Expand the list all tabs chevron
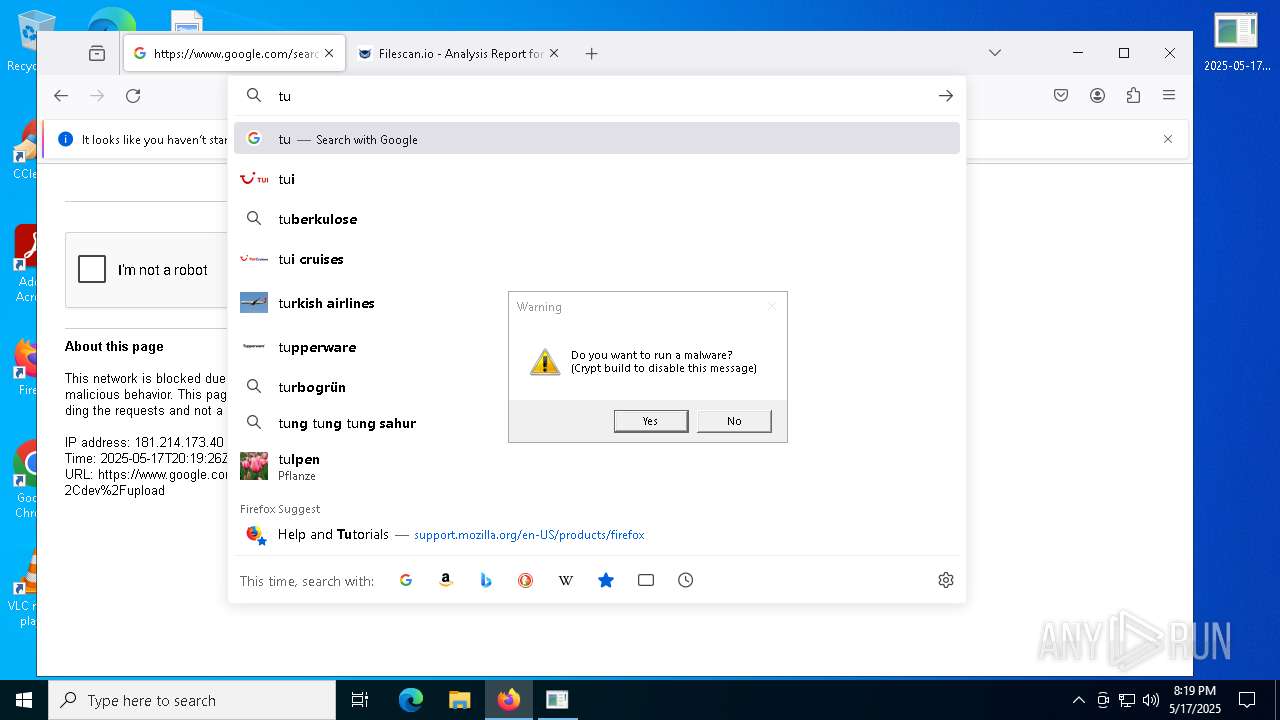The width and height of the screenshot is (1280, 720). (994, 53)
